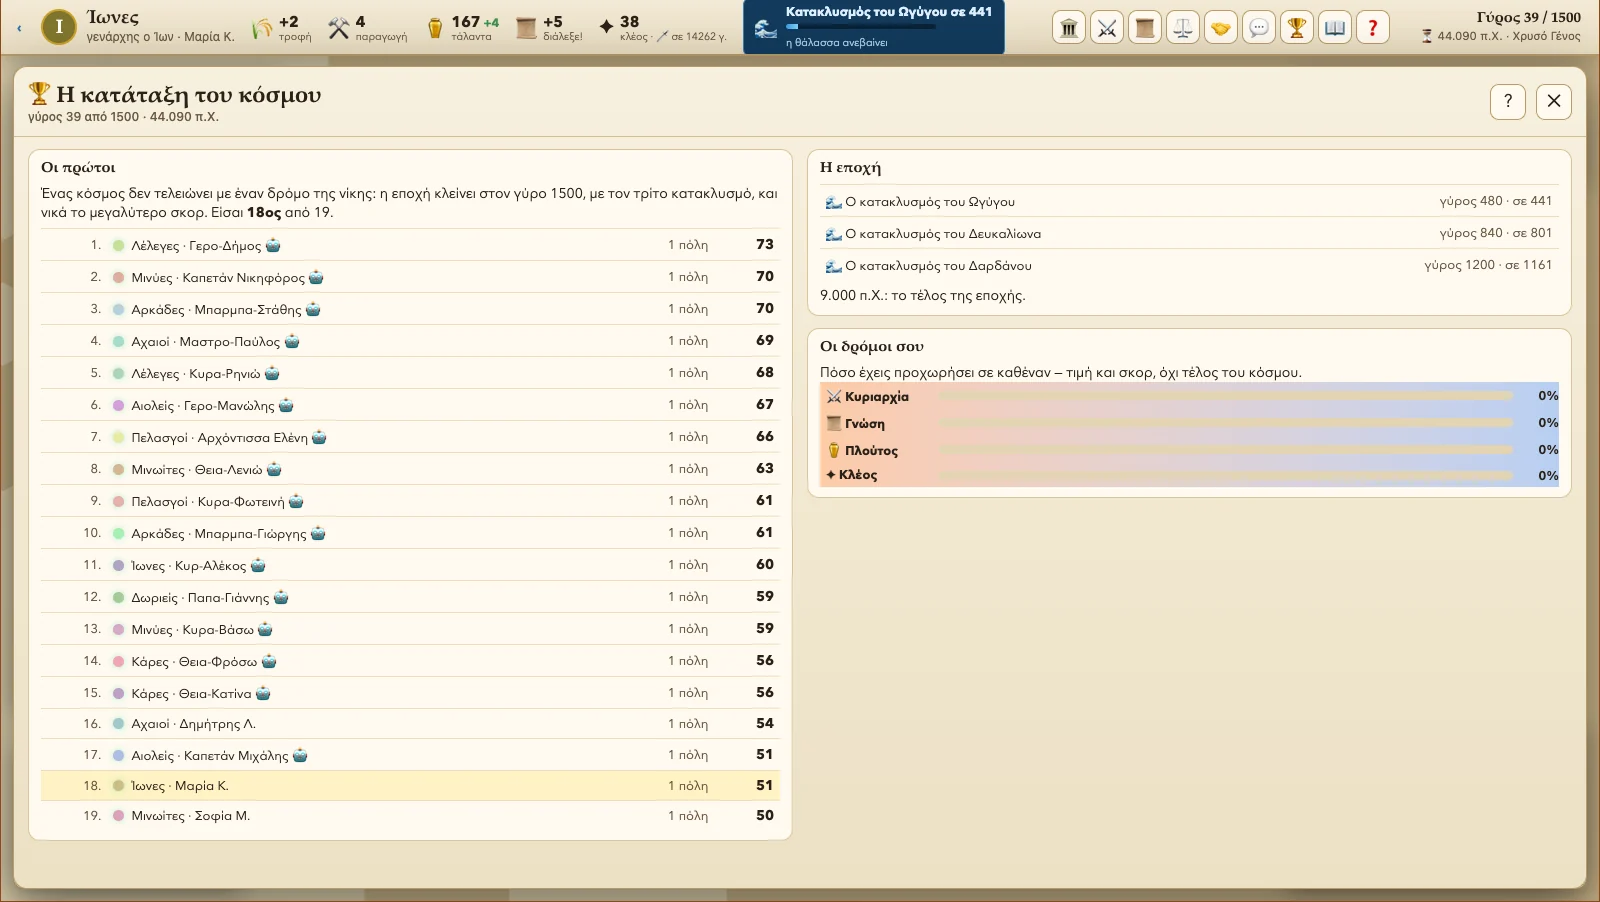Click the Κυριαρχία progress bar
Viewport: 1600px width, 902px height.
(1226, 396)
